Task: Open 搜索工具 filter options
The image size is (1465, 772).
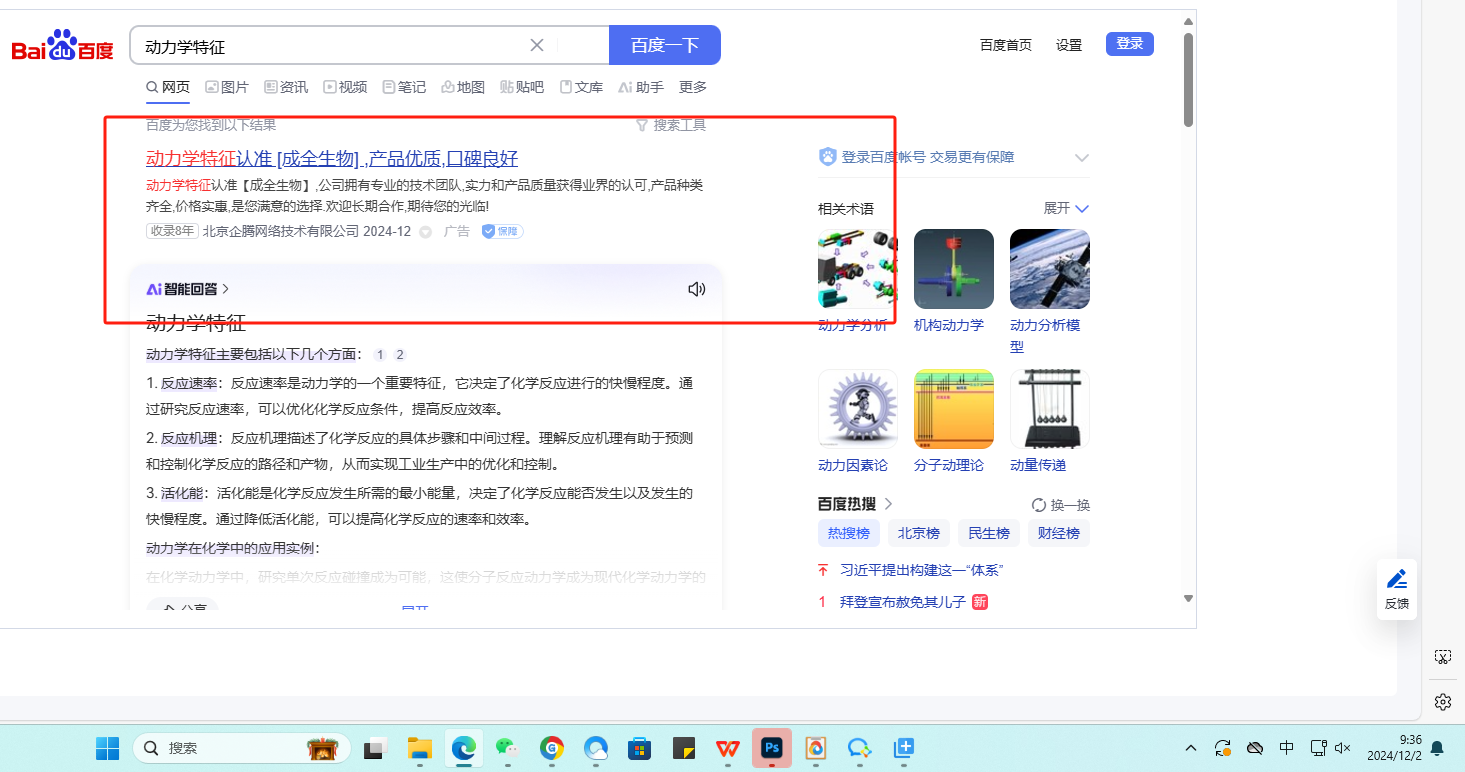Action: click(x=671, y=125)
